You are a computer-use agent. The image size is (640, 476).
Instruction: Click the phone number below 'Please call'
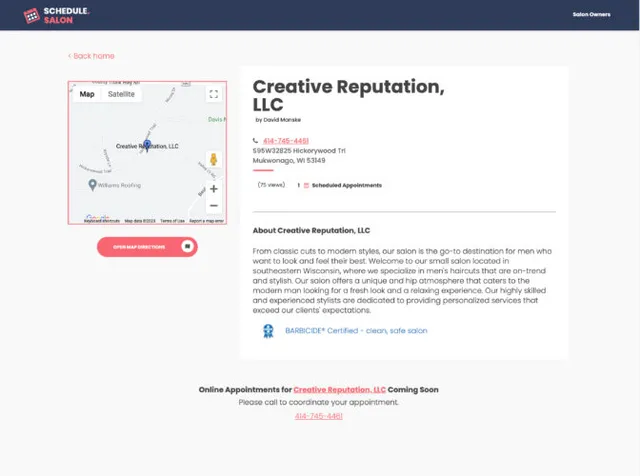(319, 416)
